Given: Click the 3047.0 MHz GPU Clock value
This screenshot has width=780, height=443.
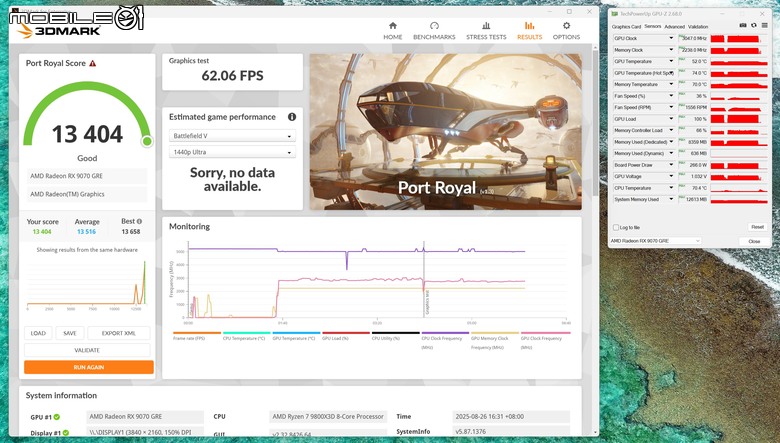Looking at the screenshot, I should [x=693, y=38].
